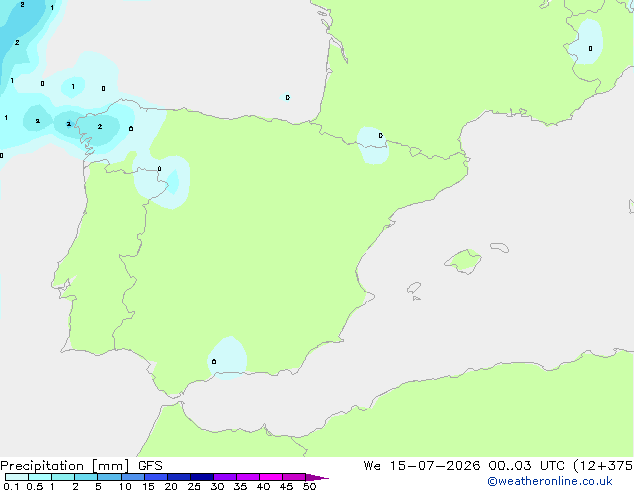The width and height of the screenshot is (634, 490).
Task: Click the weatheronline.co.uk copyright link
Action: pos(550,481)
